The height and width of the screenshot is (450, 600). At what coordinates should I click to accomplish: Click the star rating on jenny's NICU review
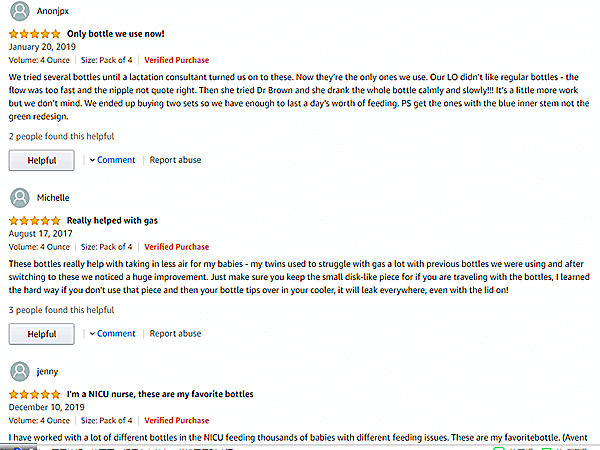click(33, 394)
